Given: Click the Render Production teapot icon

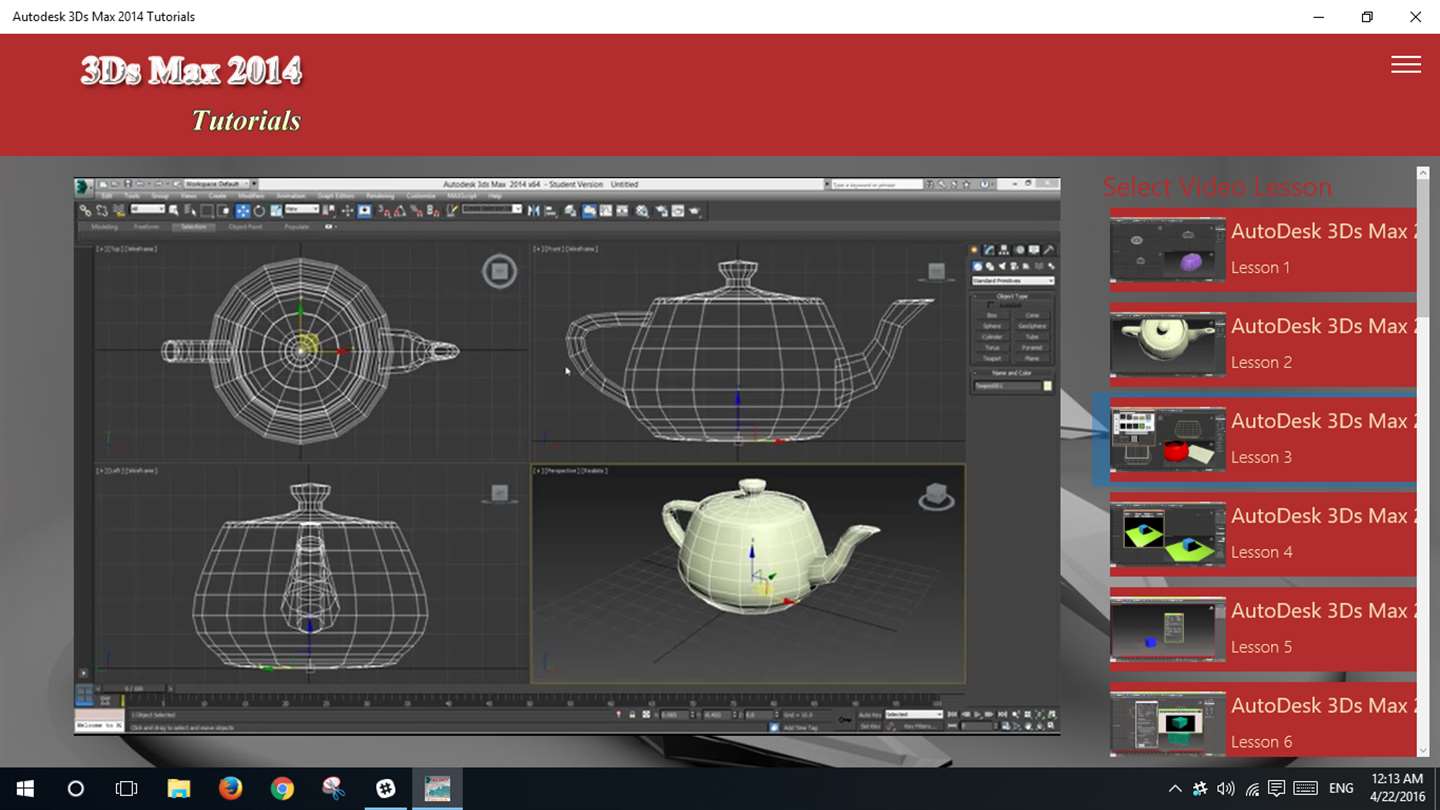Looking at the screenshot, I should point(694,211).
